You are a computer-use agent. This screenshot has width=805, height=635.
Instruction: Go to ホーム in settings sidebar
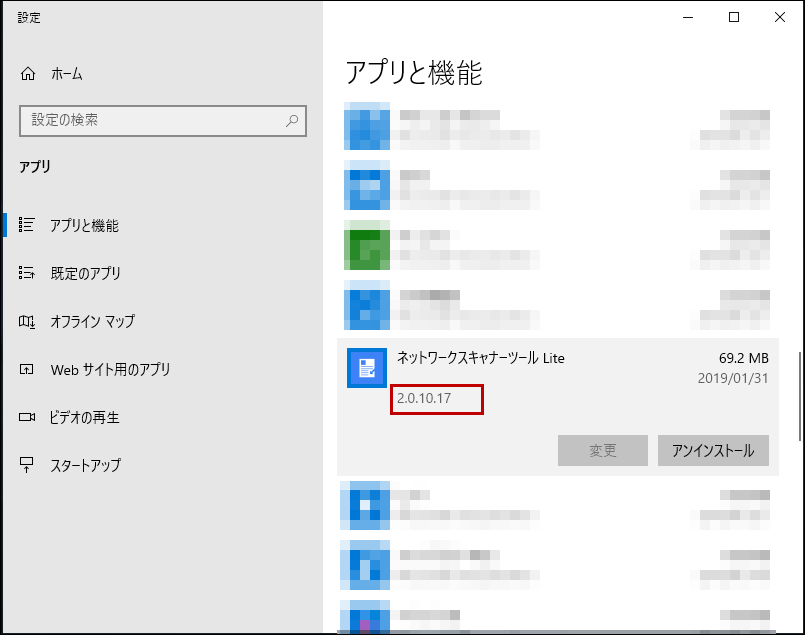tap(67, 74)
